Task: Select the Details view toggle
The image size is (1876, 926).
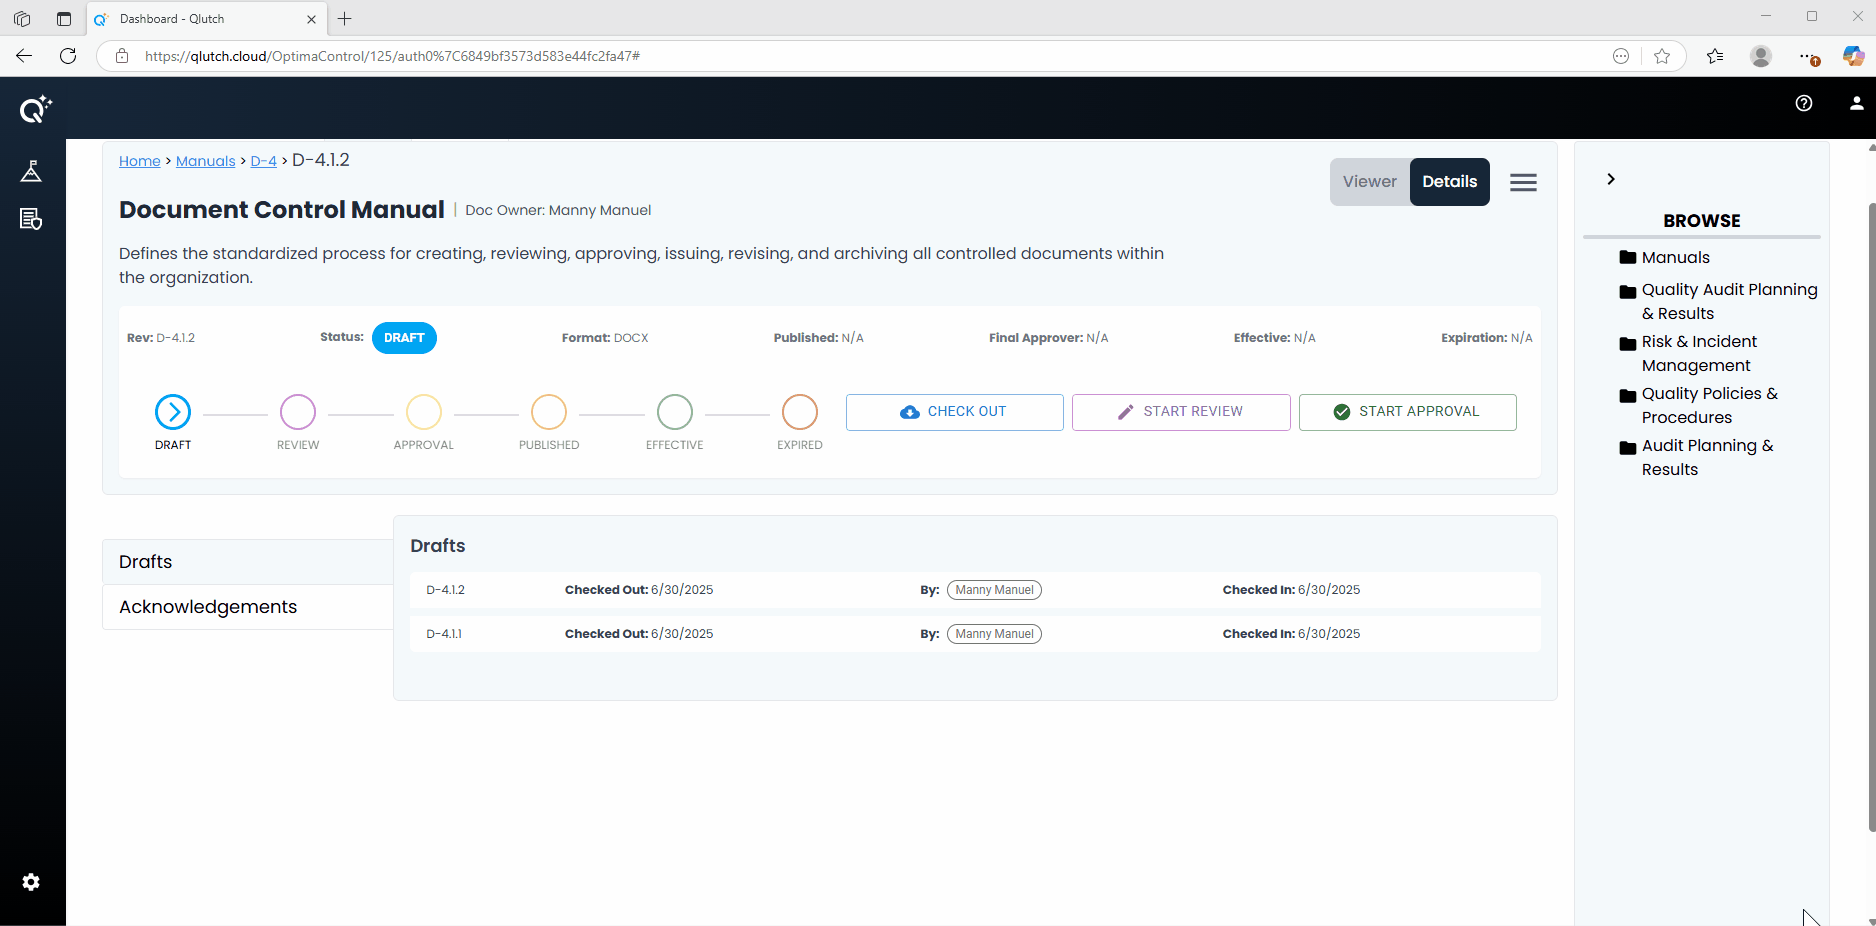Action: tap(1449, 182)
